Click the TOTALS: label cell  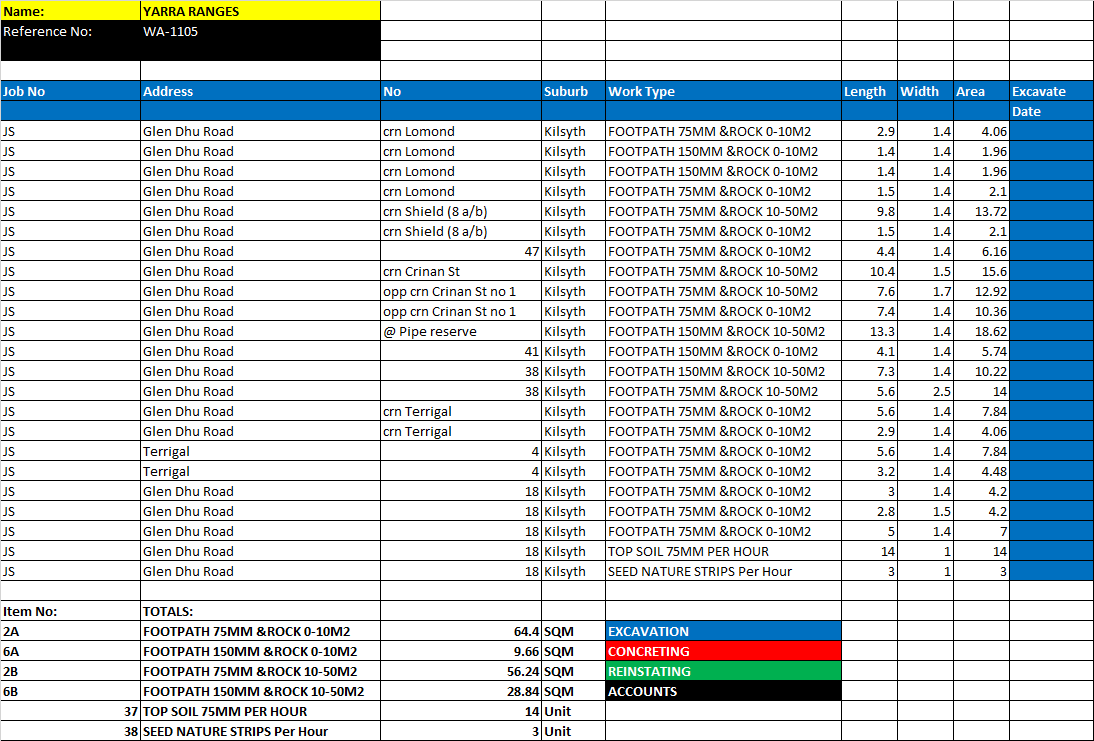click(x=260, y=611)
